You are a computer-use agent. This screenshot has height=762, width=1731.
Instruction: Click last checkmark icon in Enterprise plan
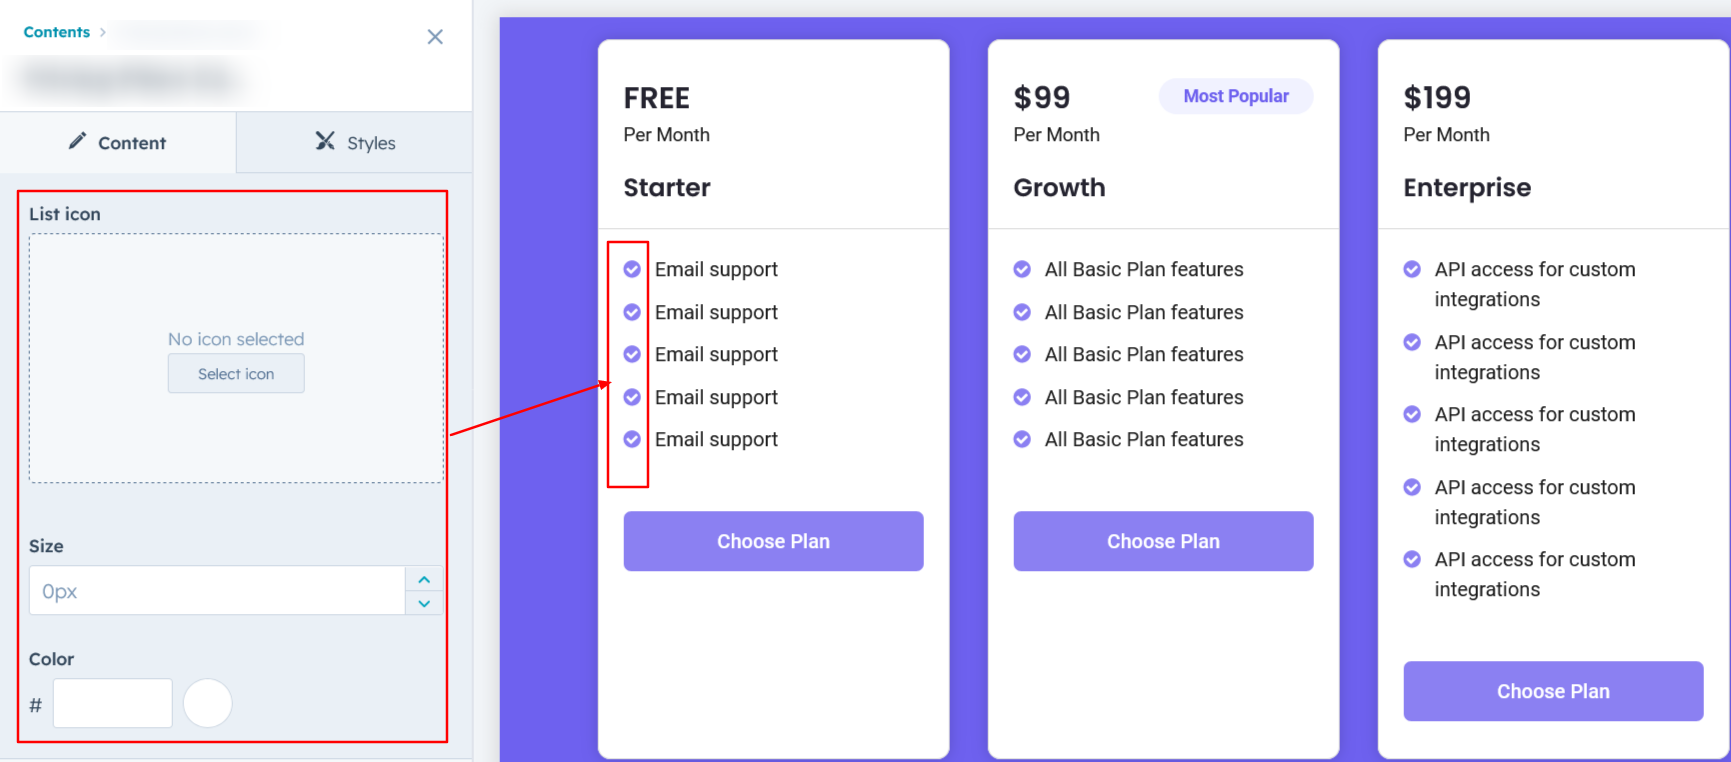pos(1412,559)
